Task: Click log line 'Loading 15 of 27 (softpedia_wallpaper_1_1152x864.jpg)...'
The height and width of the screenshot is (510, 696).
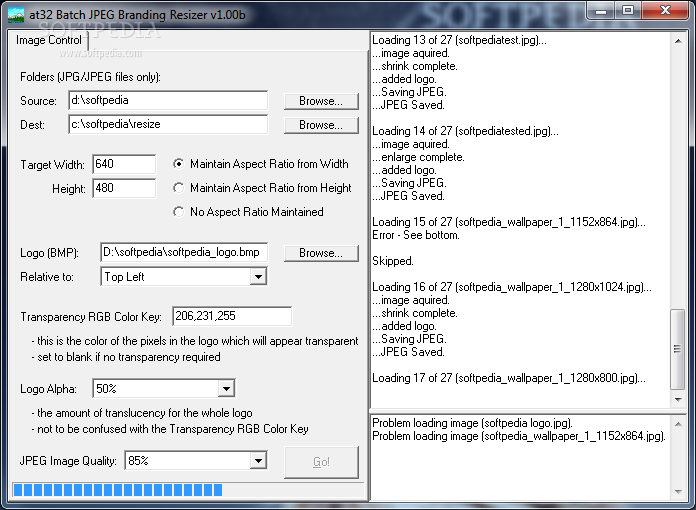Action: click(x=509, y=222)
